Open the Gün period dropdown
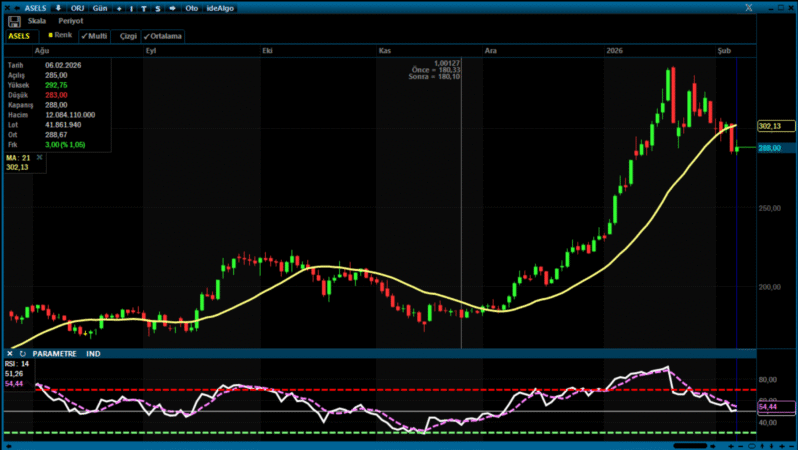This screenshot has width=798, height=450. tap(98, 7)
